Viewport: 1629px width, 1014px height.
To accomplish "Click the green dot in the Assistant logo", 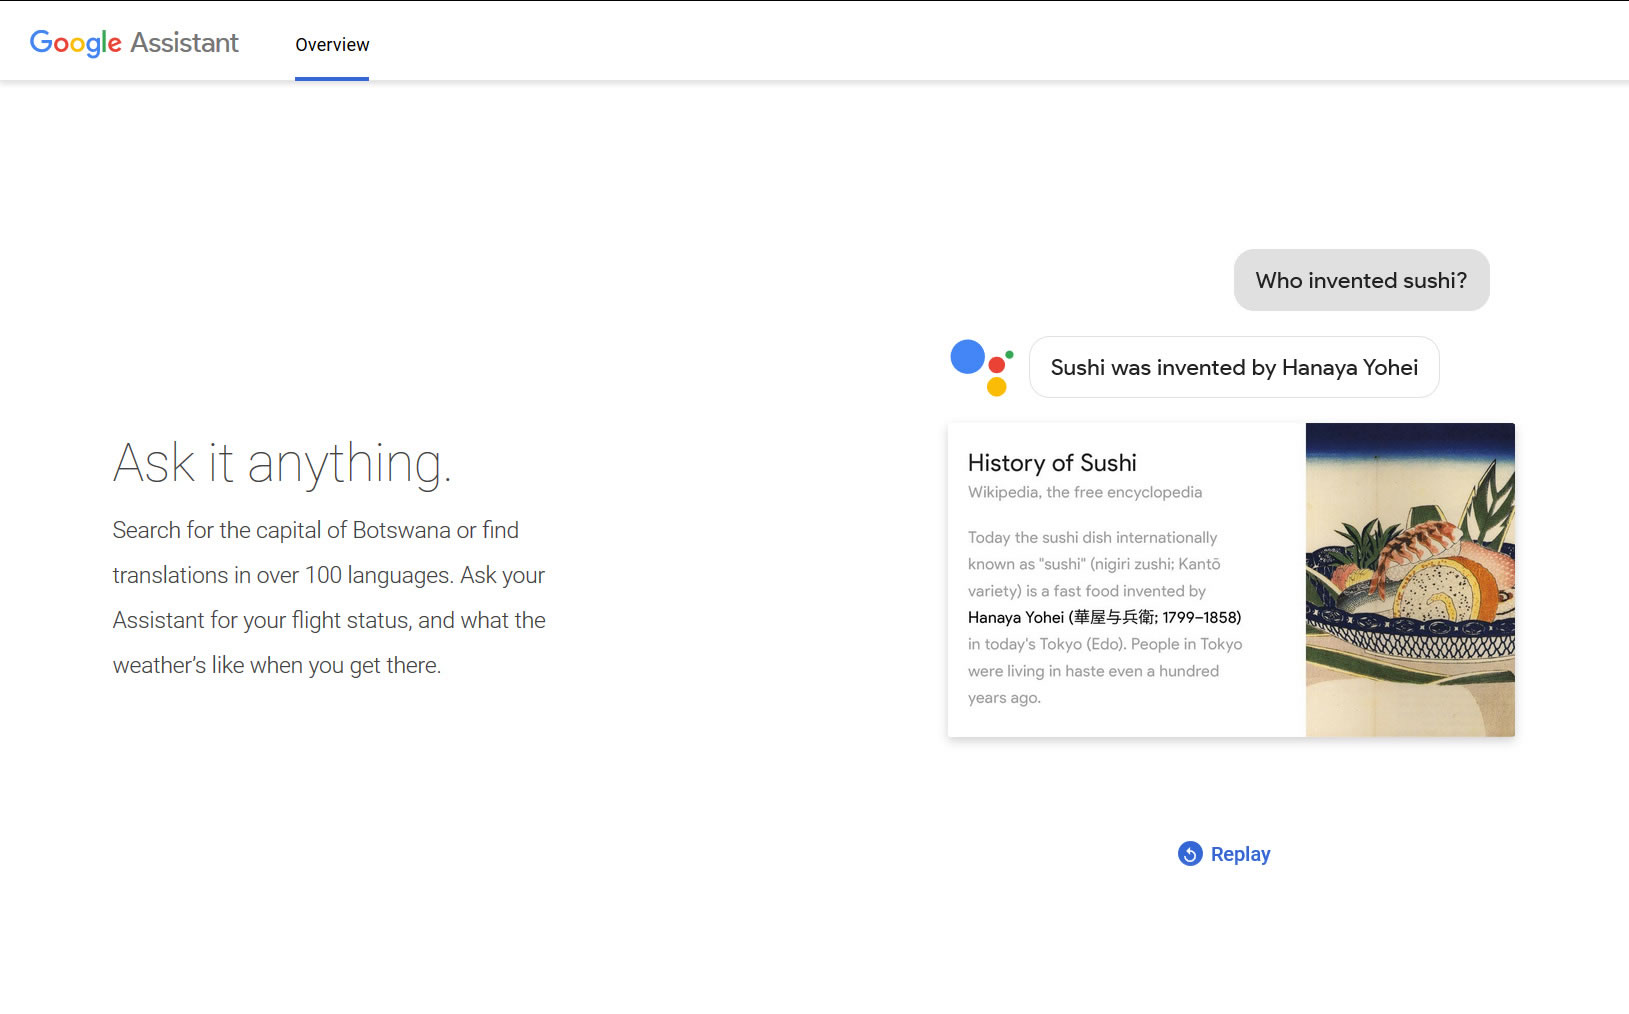I will [1009, 355].
